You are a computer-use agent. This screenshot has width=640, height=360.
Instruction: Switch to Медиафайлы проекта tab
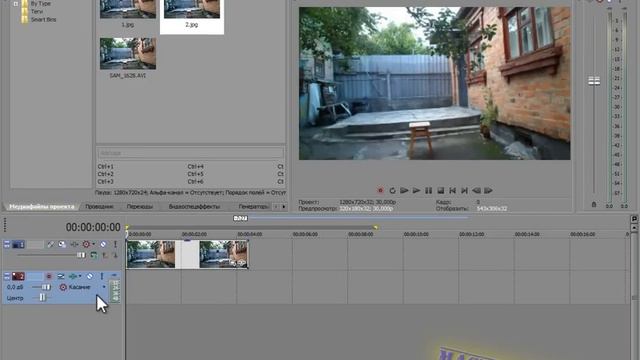[42, 207]
